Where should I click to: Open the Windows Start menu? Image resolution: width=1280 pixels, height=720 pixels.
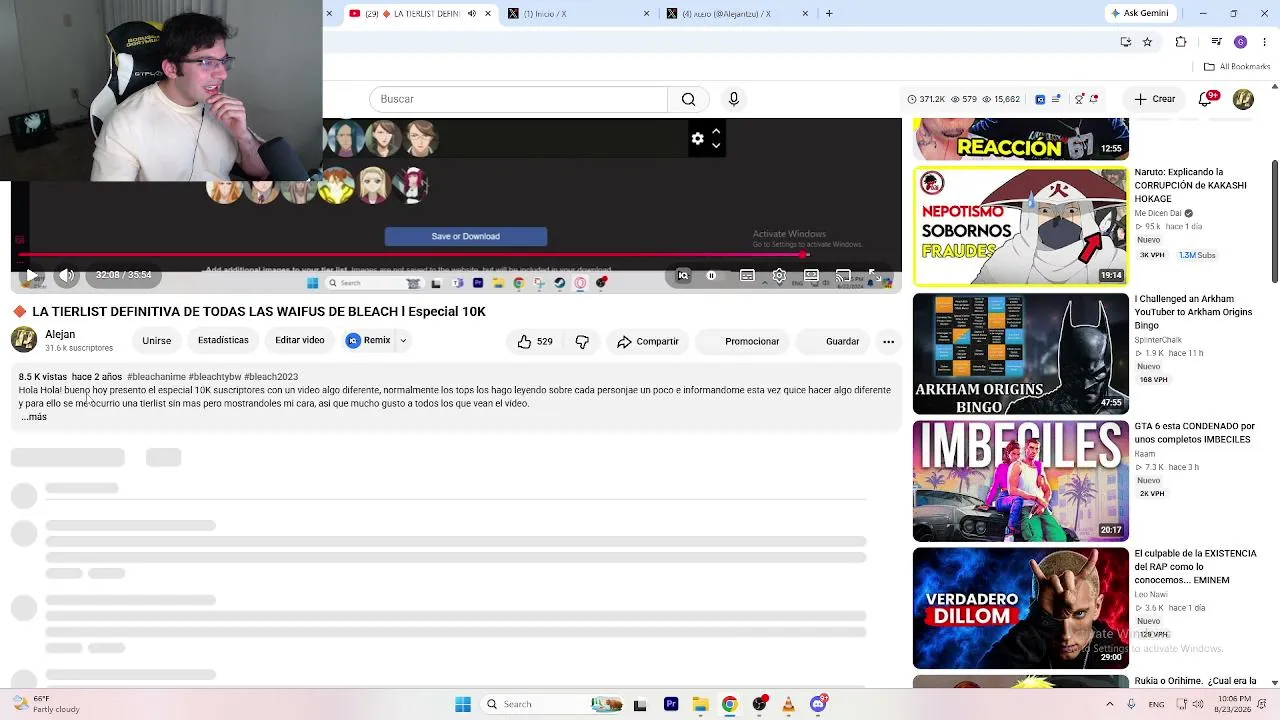tap(462, 704)
